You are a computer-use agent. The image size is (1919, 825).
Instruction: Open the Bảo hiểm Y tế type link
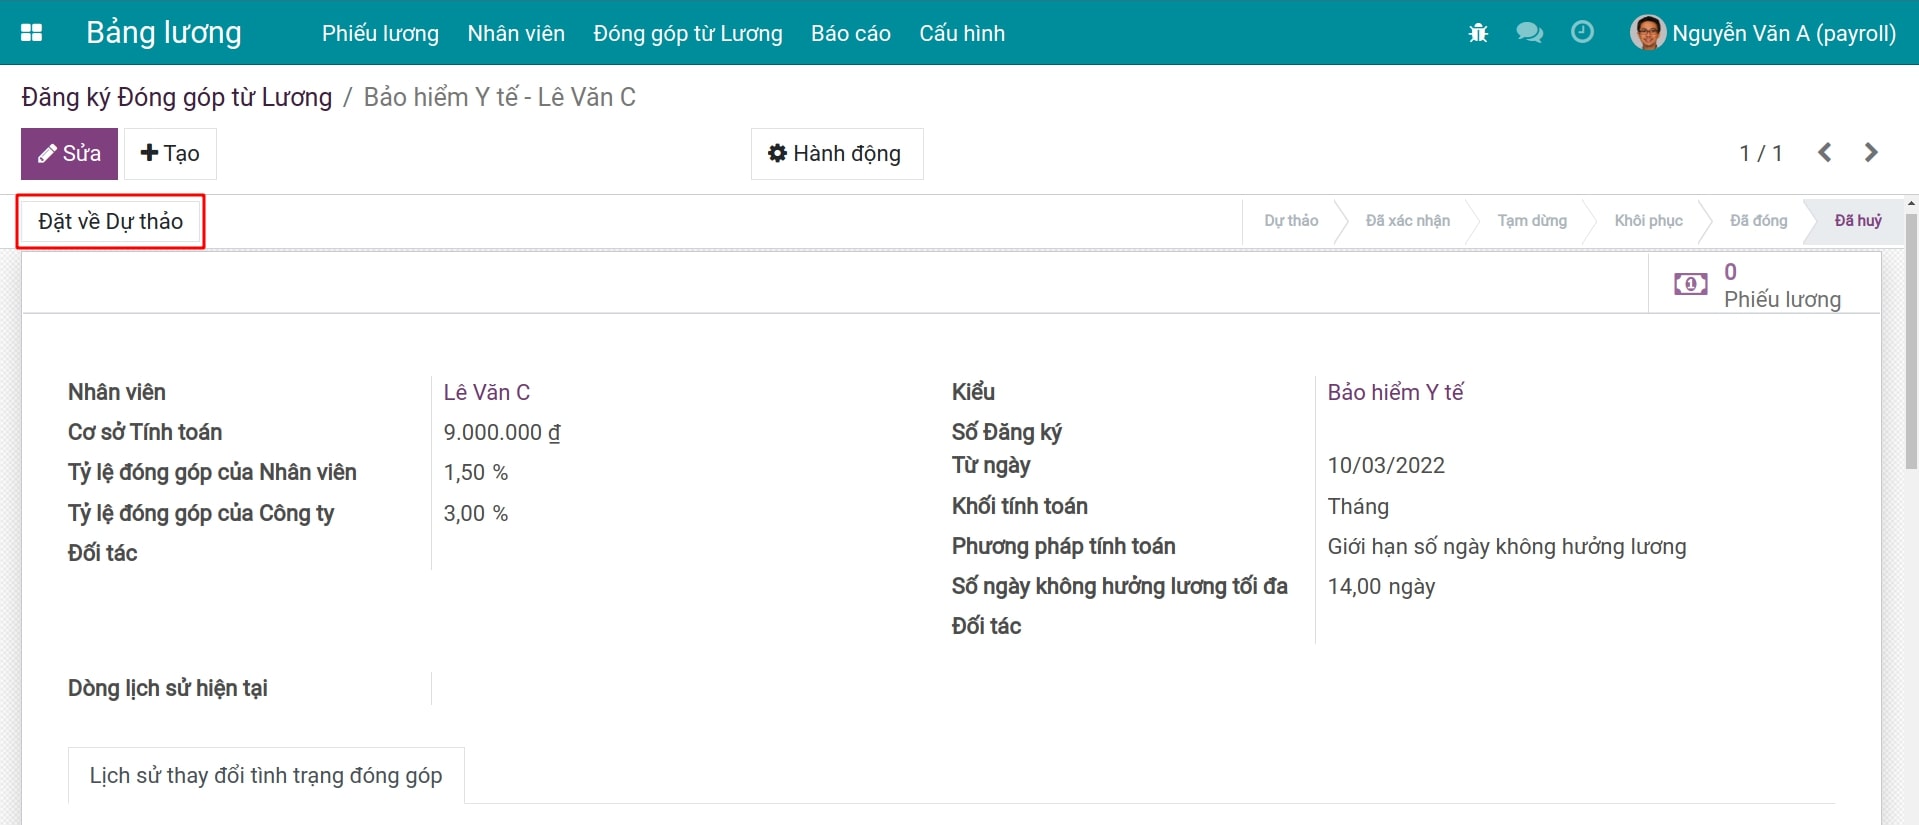click(x=1394, y=393)
